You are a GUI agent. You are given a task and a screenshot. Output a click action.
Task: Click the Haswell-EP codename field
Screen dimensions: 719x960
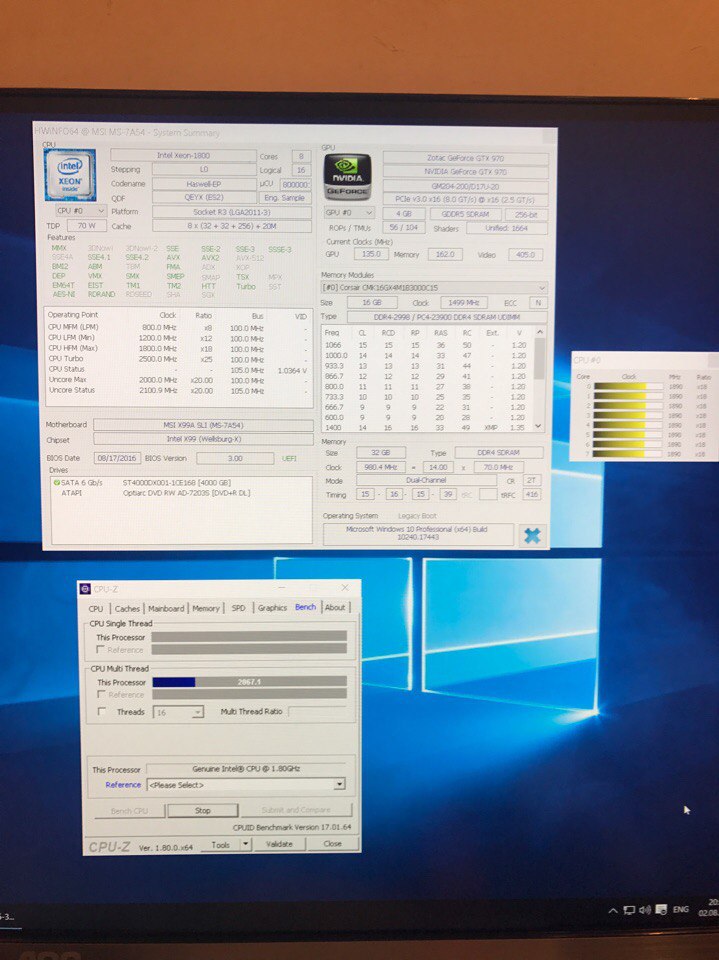204,184
